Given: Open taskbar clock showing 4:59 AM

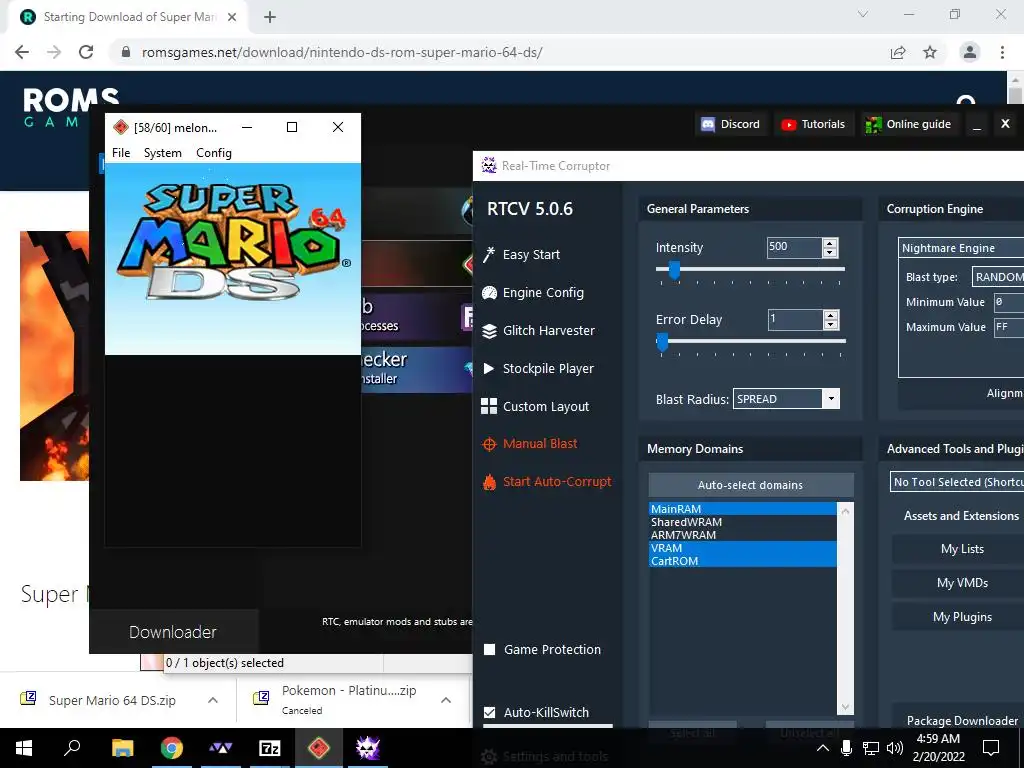Looking at the screenshot, I should click(938, 748).
